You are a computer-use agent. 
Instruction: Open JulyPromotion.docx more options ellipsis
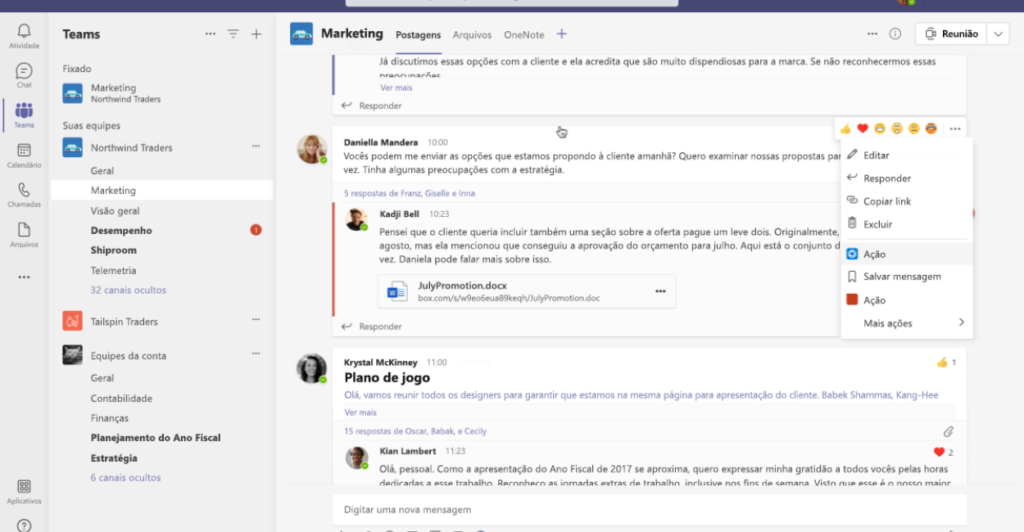(x=660, y=291)
